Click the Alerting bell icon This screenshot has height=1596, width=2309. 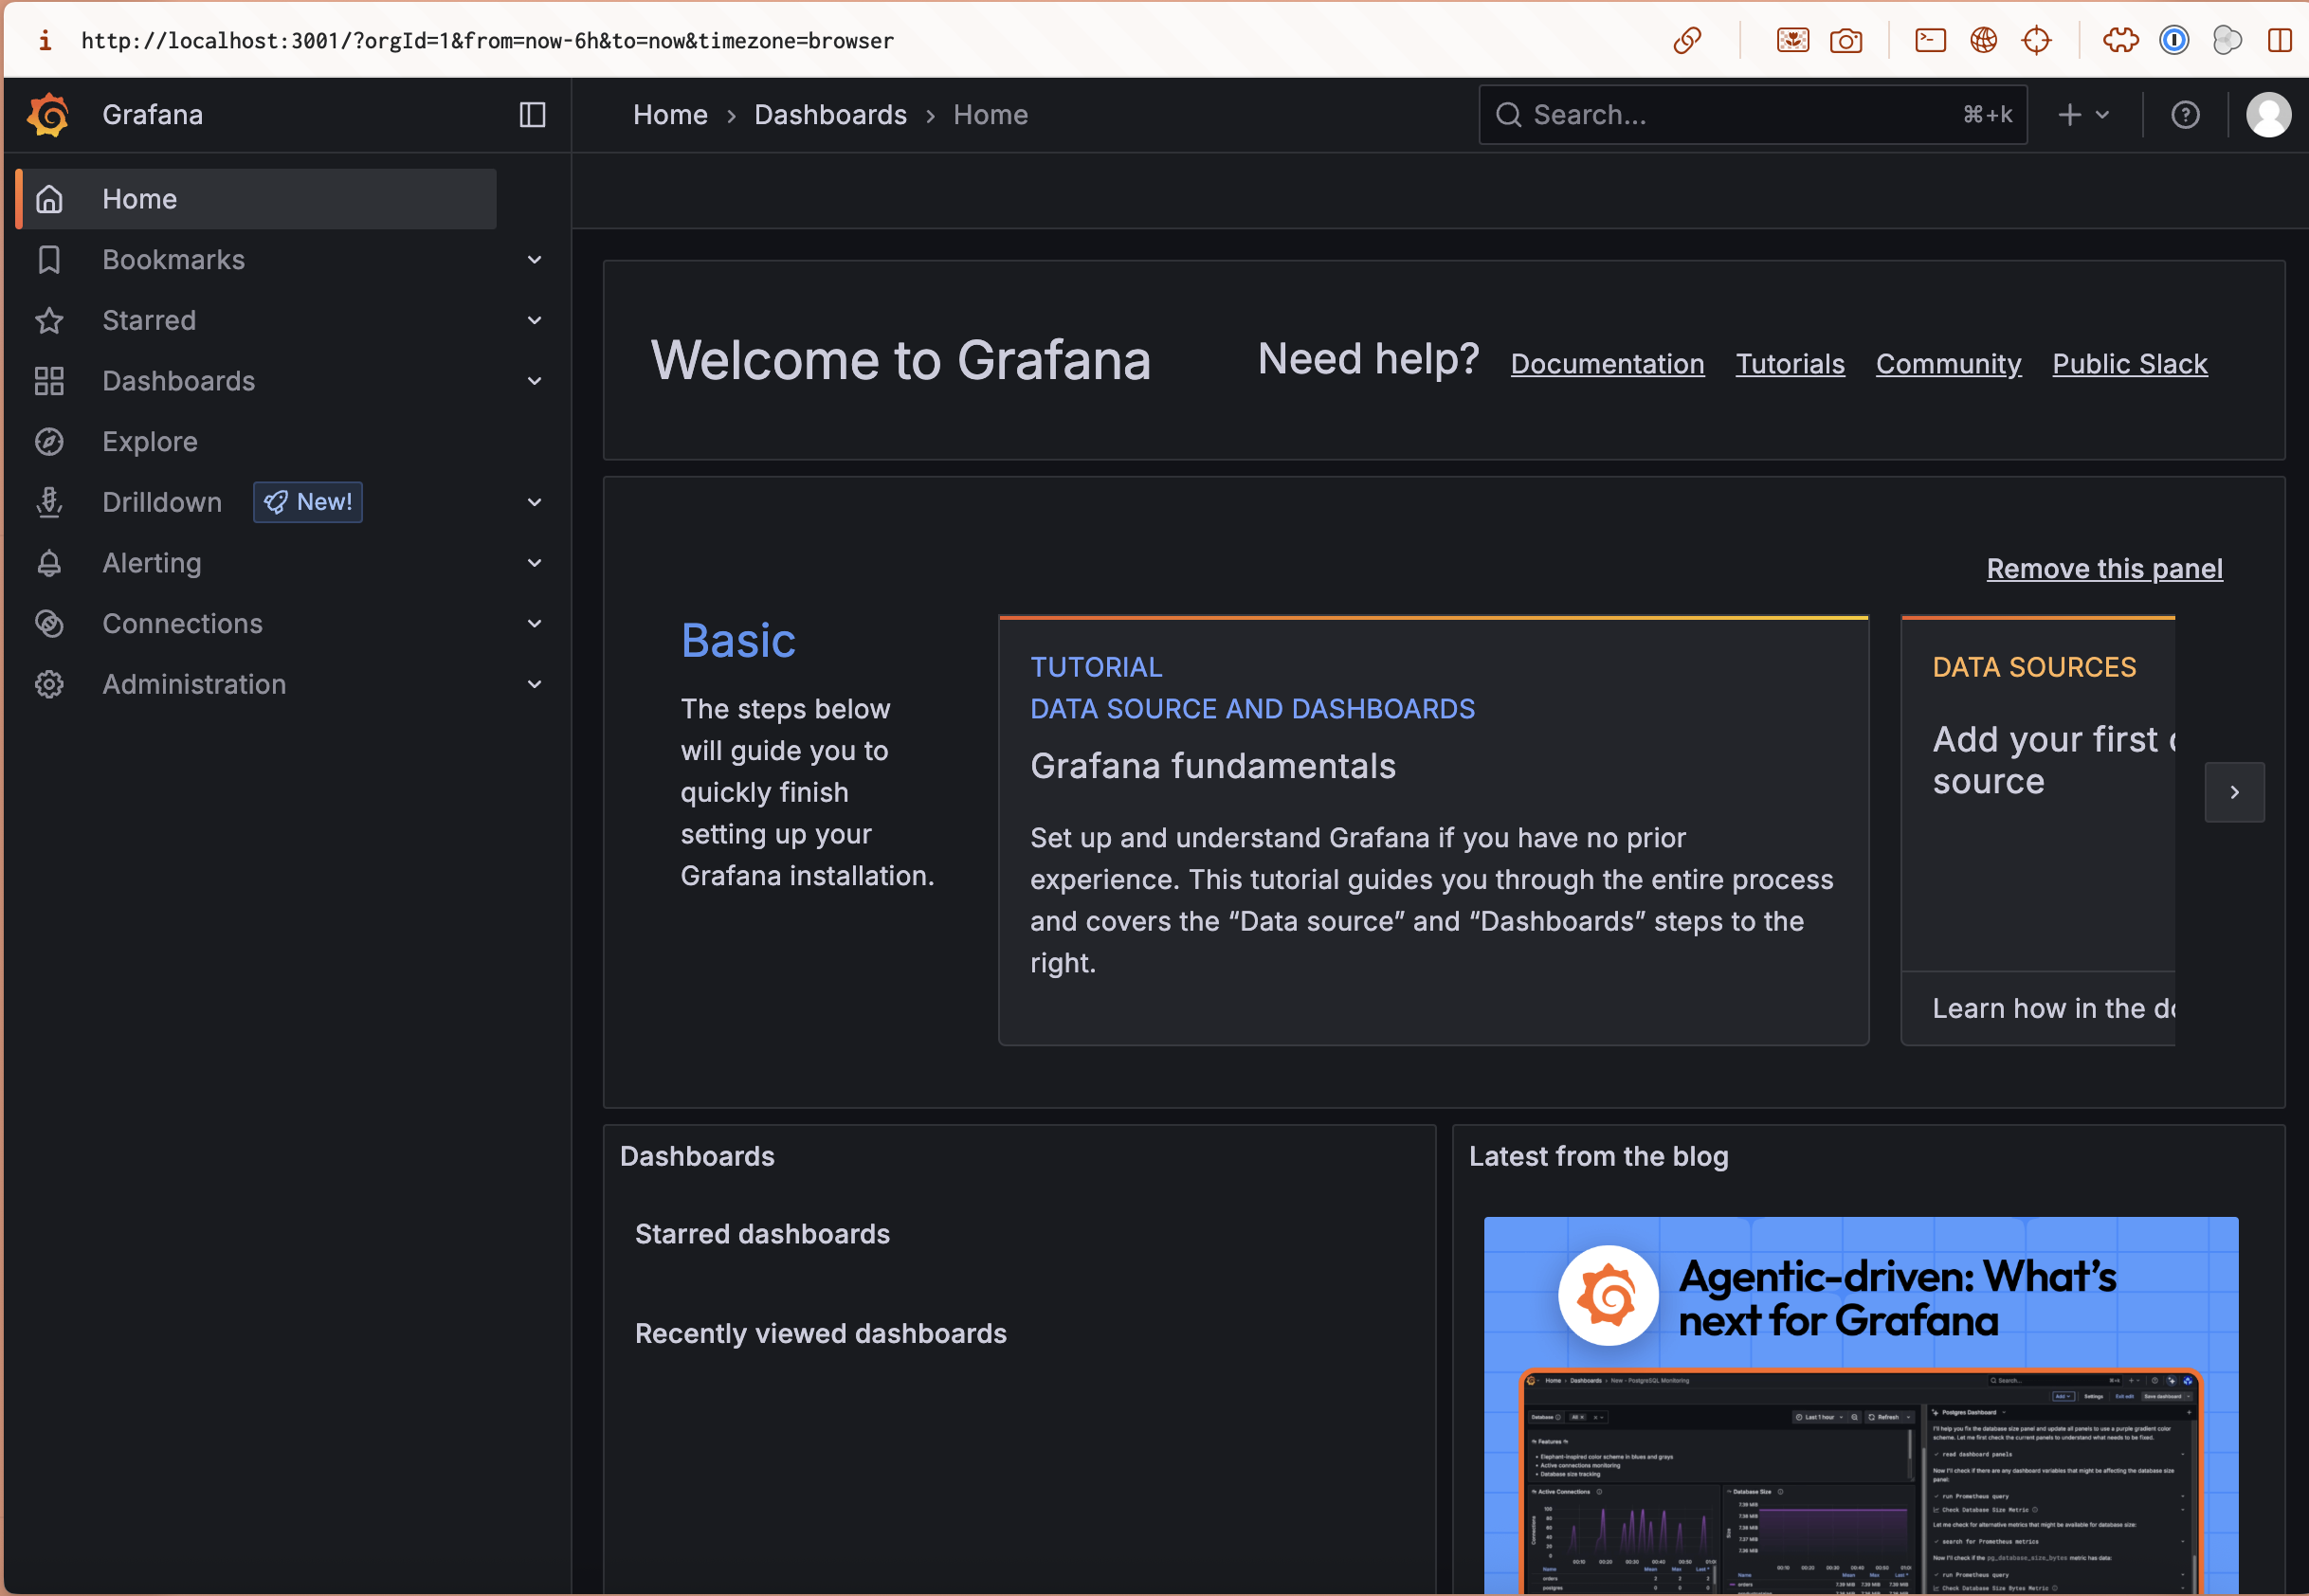49,563
